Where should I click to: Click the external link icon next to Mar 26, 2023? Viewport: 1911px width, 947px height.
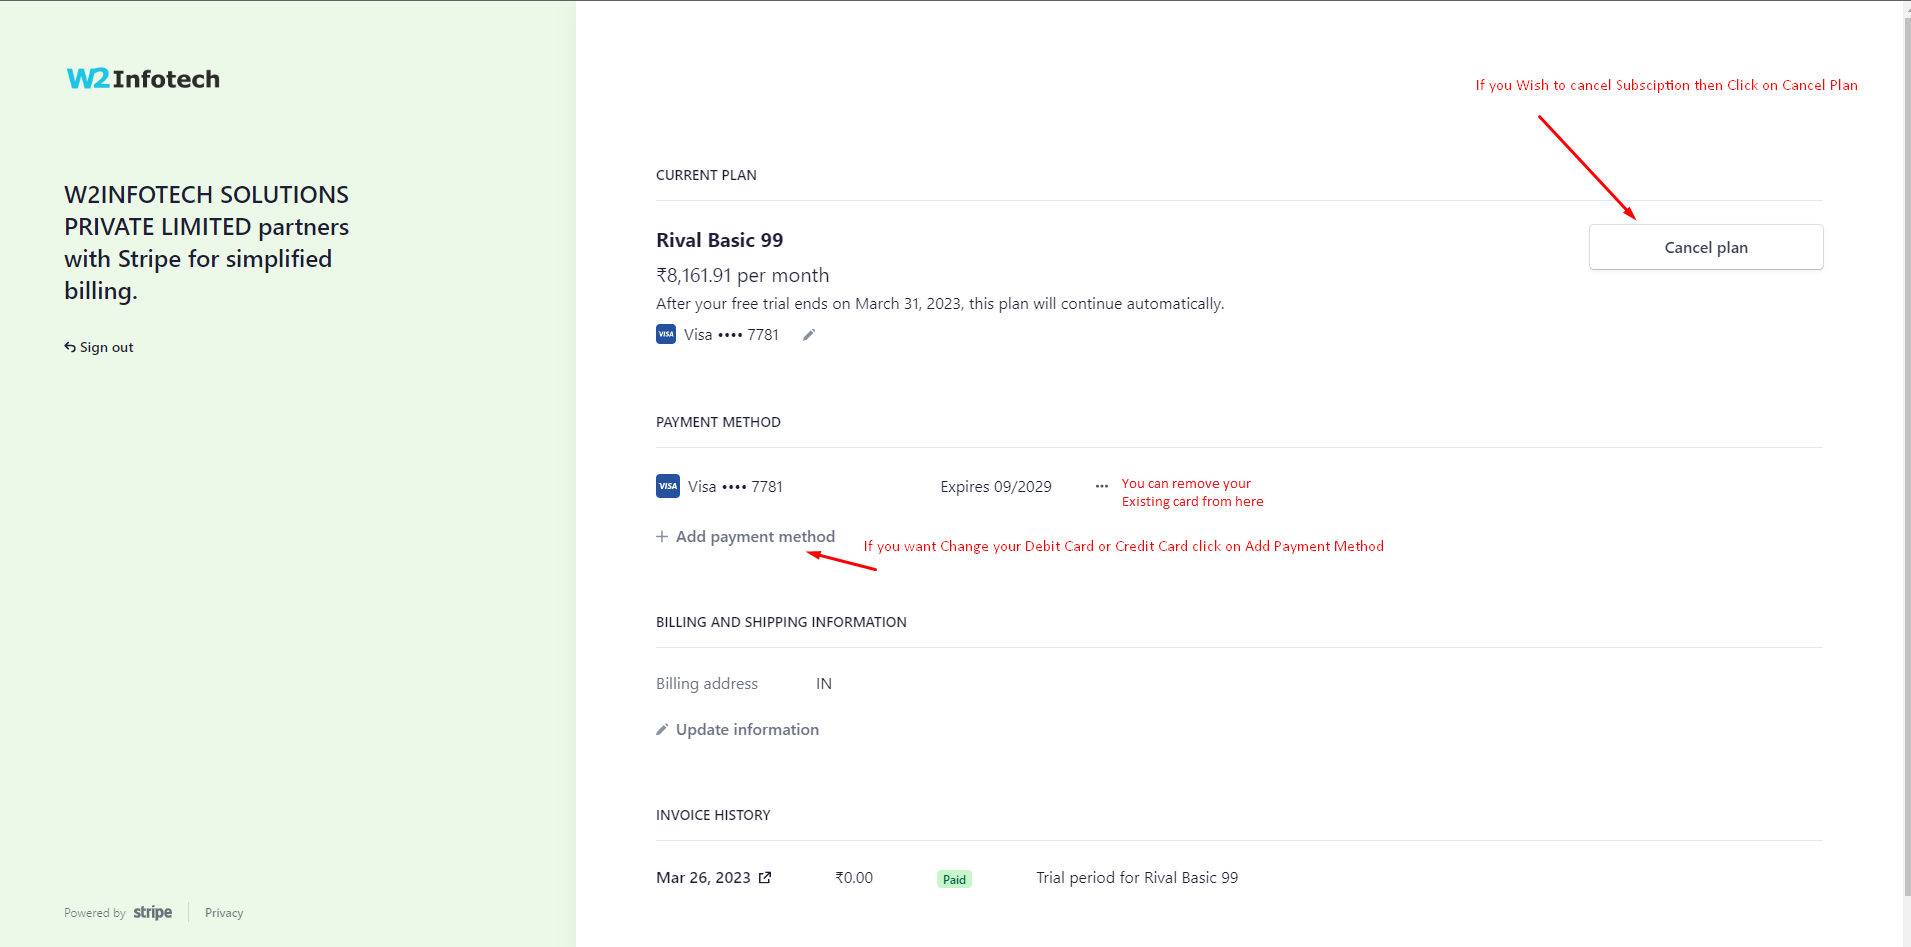(x=765, y=878)
